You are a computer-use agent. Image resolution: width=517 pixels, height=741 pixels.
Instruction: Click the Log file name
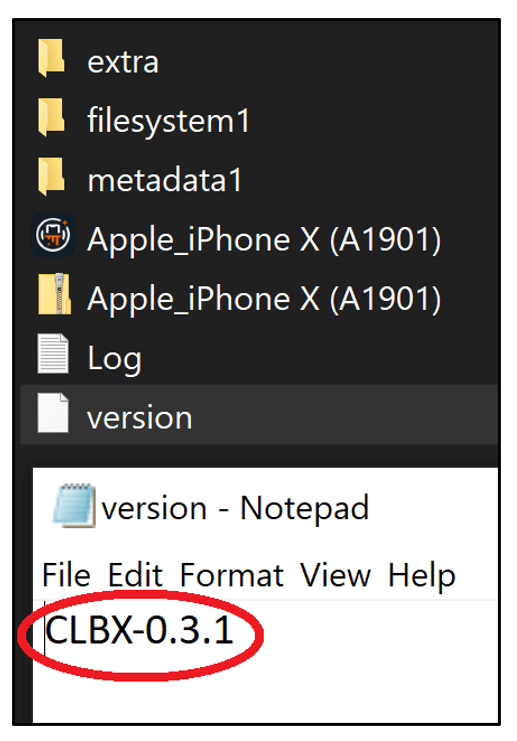tap(114, 359)
